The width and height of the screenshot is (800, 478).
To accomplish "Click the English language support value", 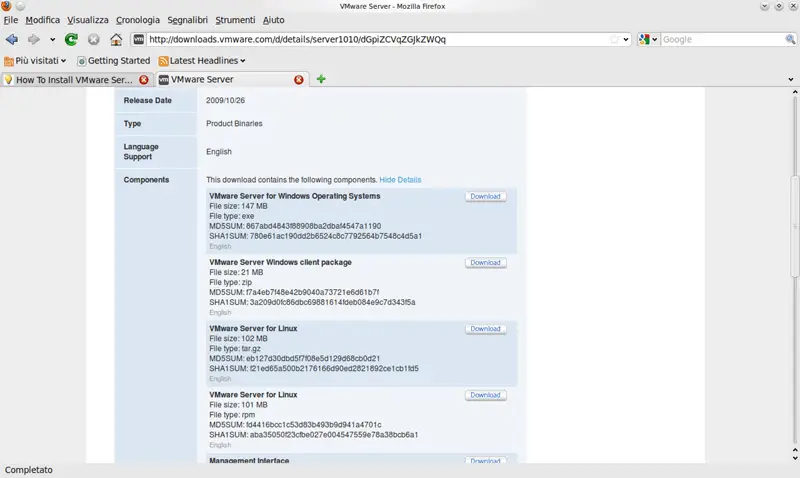I will 219,152.
